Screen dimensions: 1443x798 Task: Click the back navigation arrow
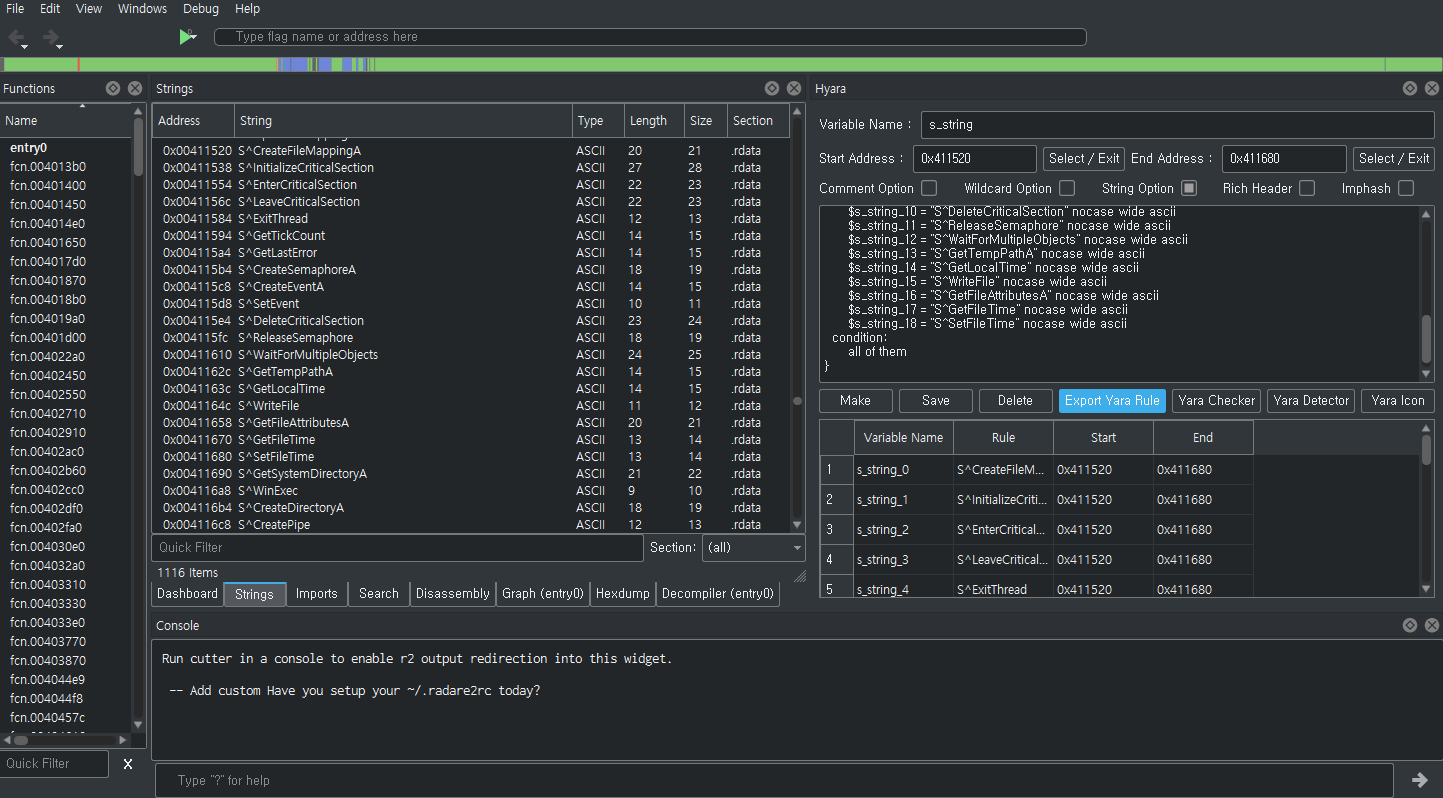click(17, 38)
